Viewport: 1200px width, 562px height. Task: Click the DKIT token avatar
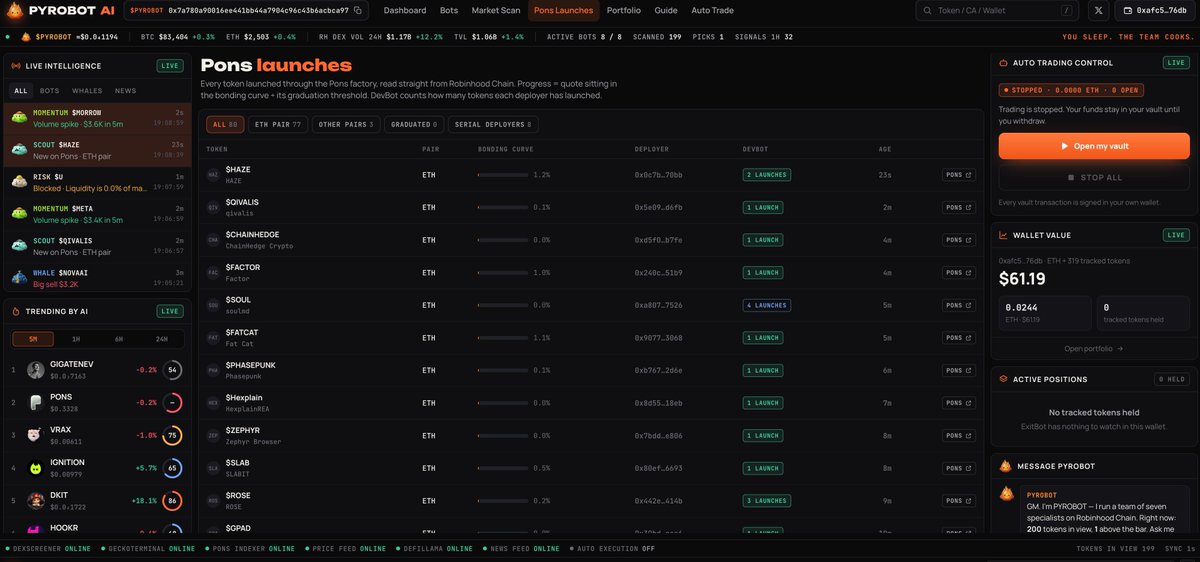36,500
